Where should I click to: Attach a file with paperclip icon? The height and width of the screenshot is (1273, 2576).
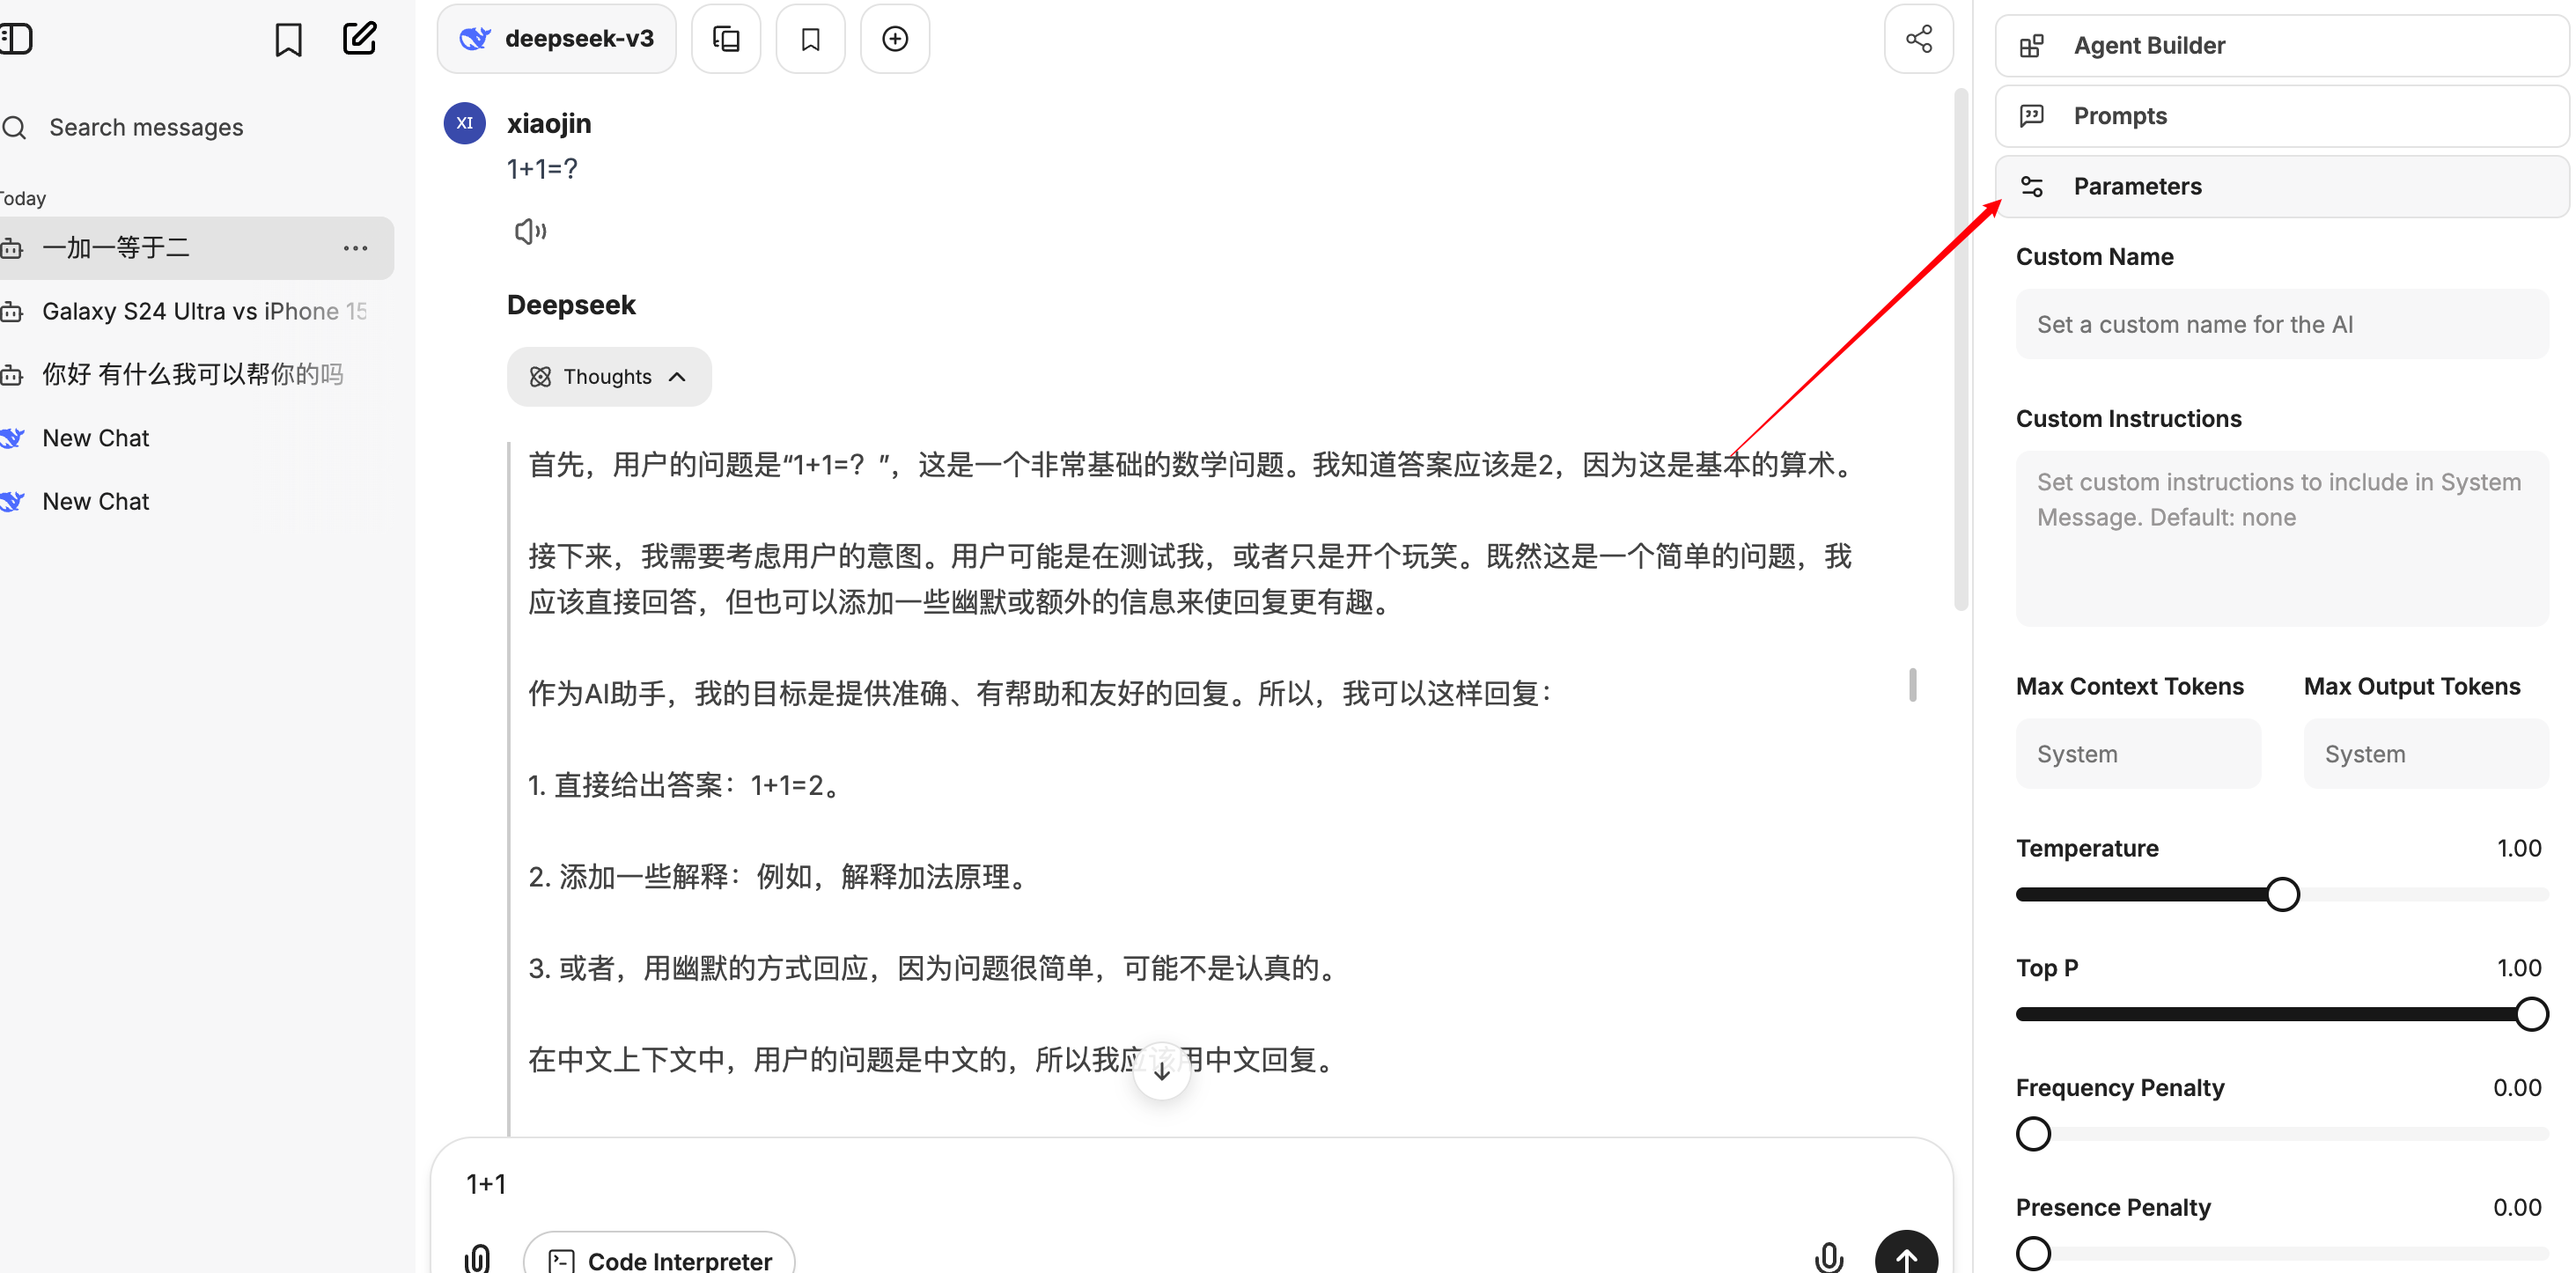pos(477,1257)
